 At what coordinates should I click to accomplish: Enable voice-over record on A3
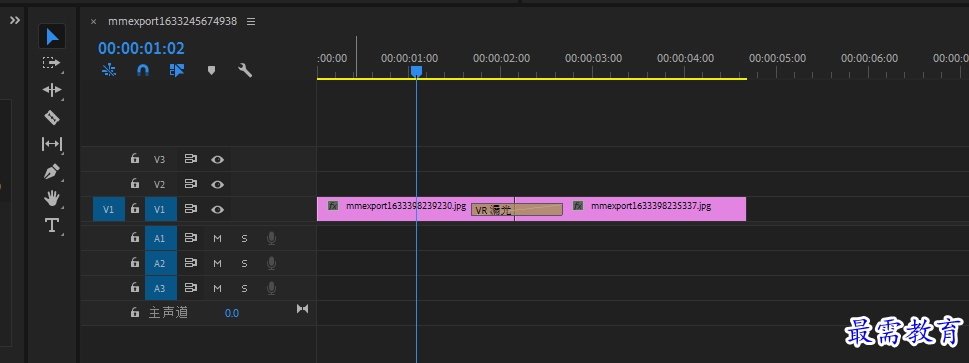(x=271, y=288)
